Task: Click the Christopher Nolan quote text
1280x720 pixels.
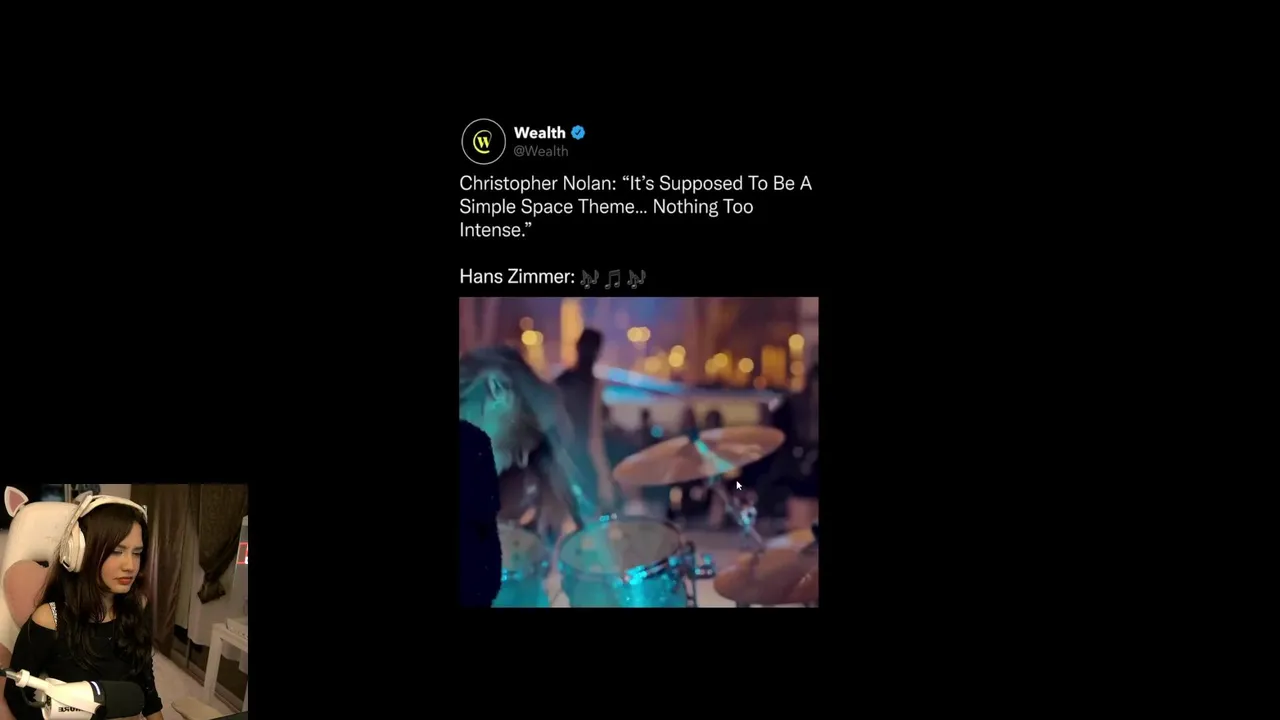Action: click(x=635, y=206)
